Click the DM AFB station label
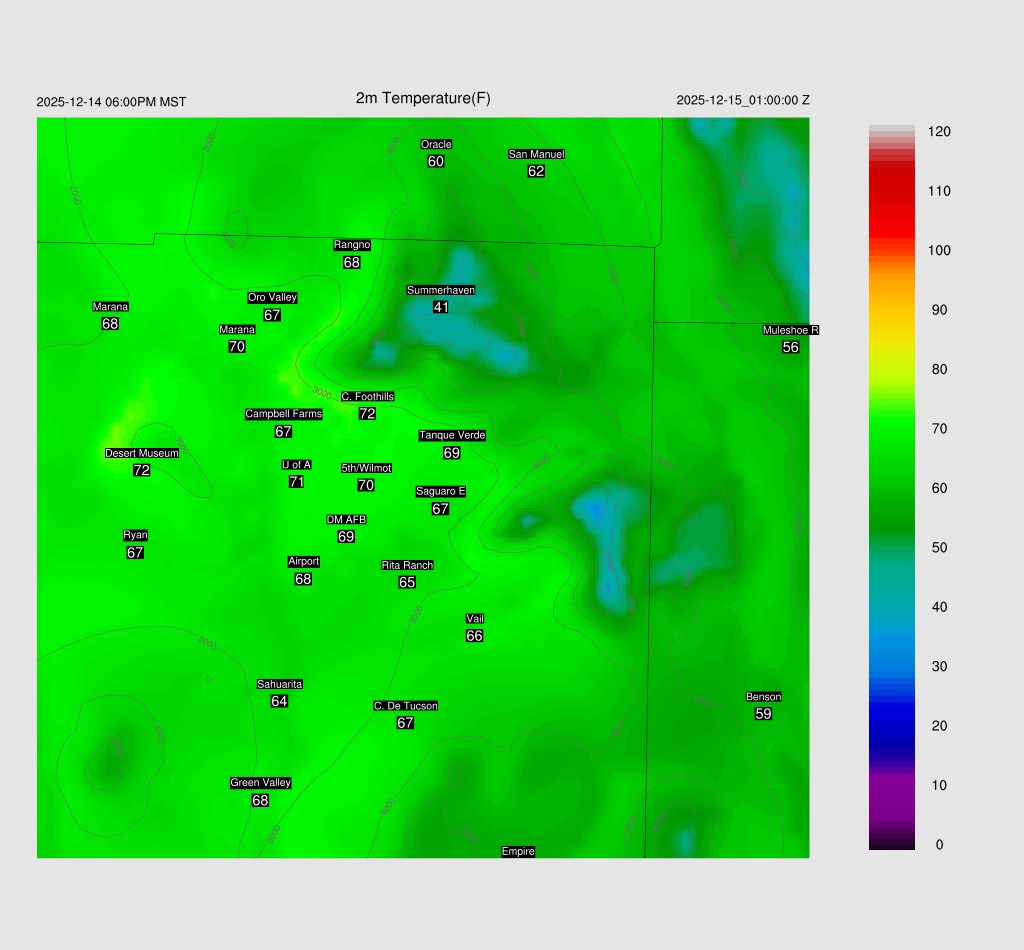 pos(346,520)
